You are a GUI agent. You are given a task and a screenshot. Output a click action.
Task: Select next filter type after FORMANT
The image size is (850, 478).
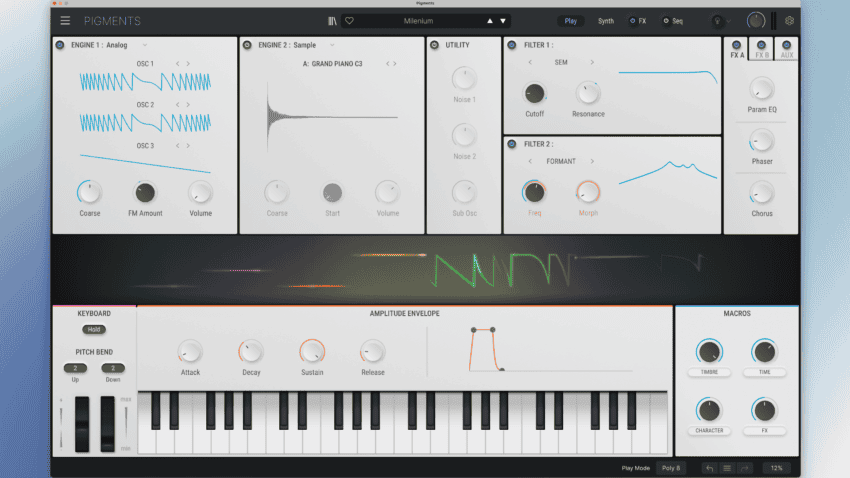tap(592, 161)
